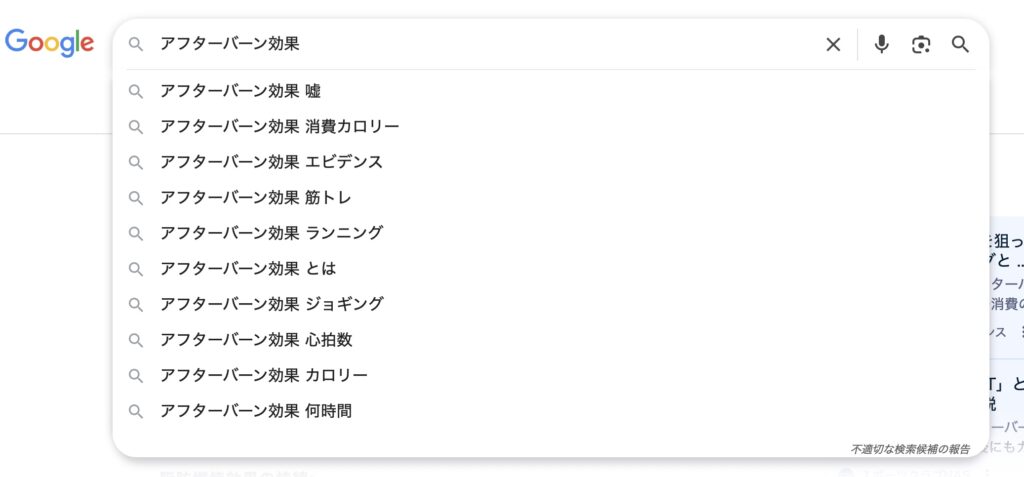The height and width of the screenshot is (477, 1024).
Task: Open 不適切な検索候補の報告 link
Action: click(910, 450)
